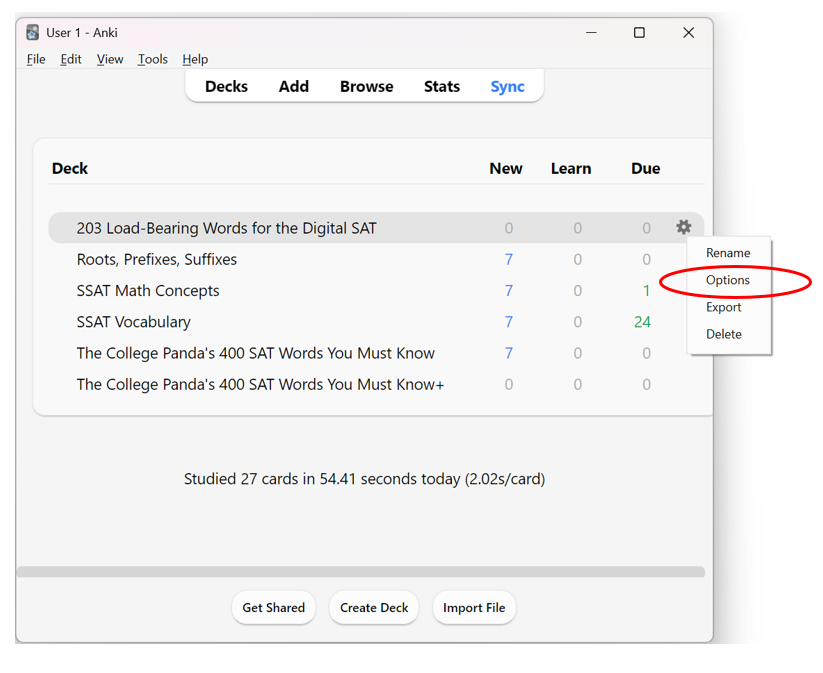Open the Edit menu

click(x=71, y=59)
